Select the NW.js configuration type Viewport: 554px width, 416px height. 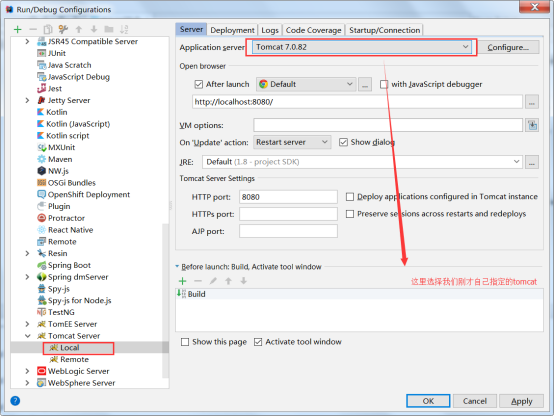[x=58, y=171]
